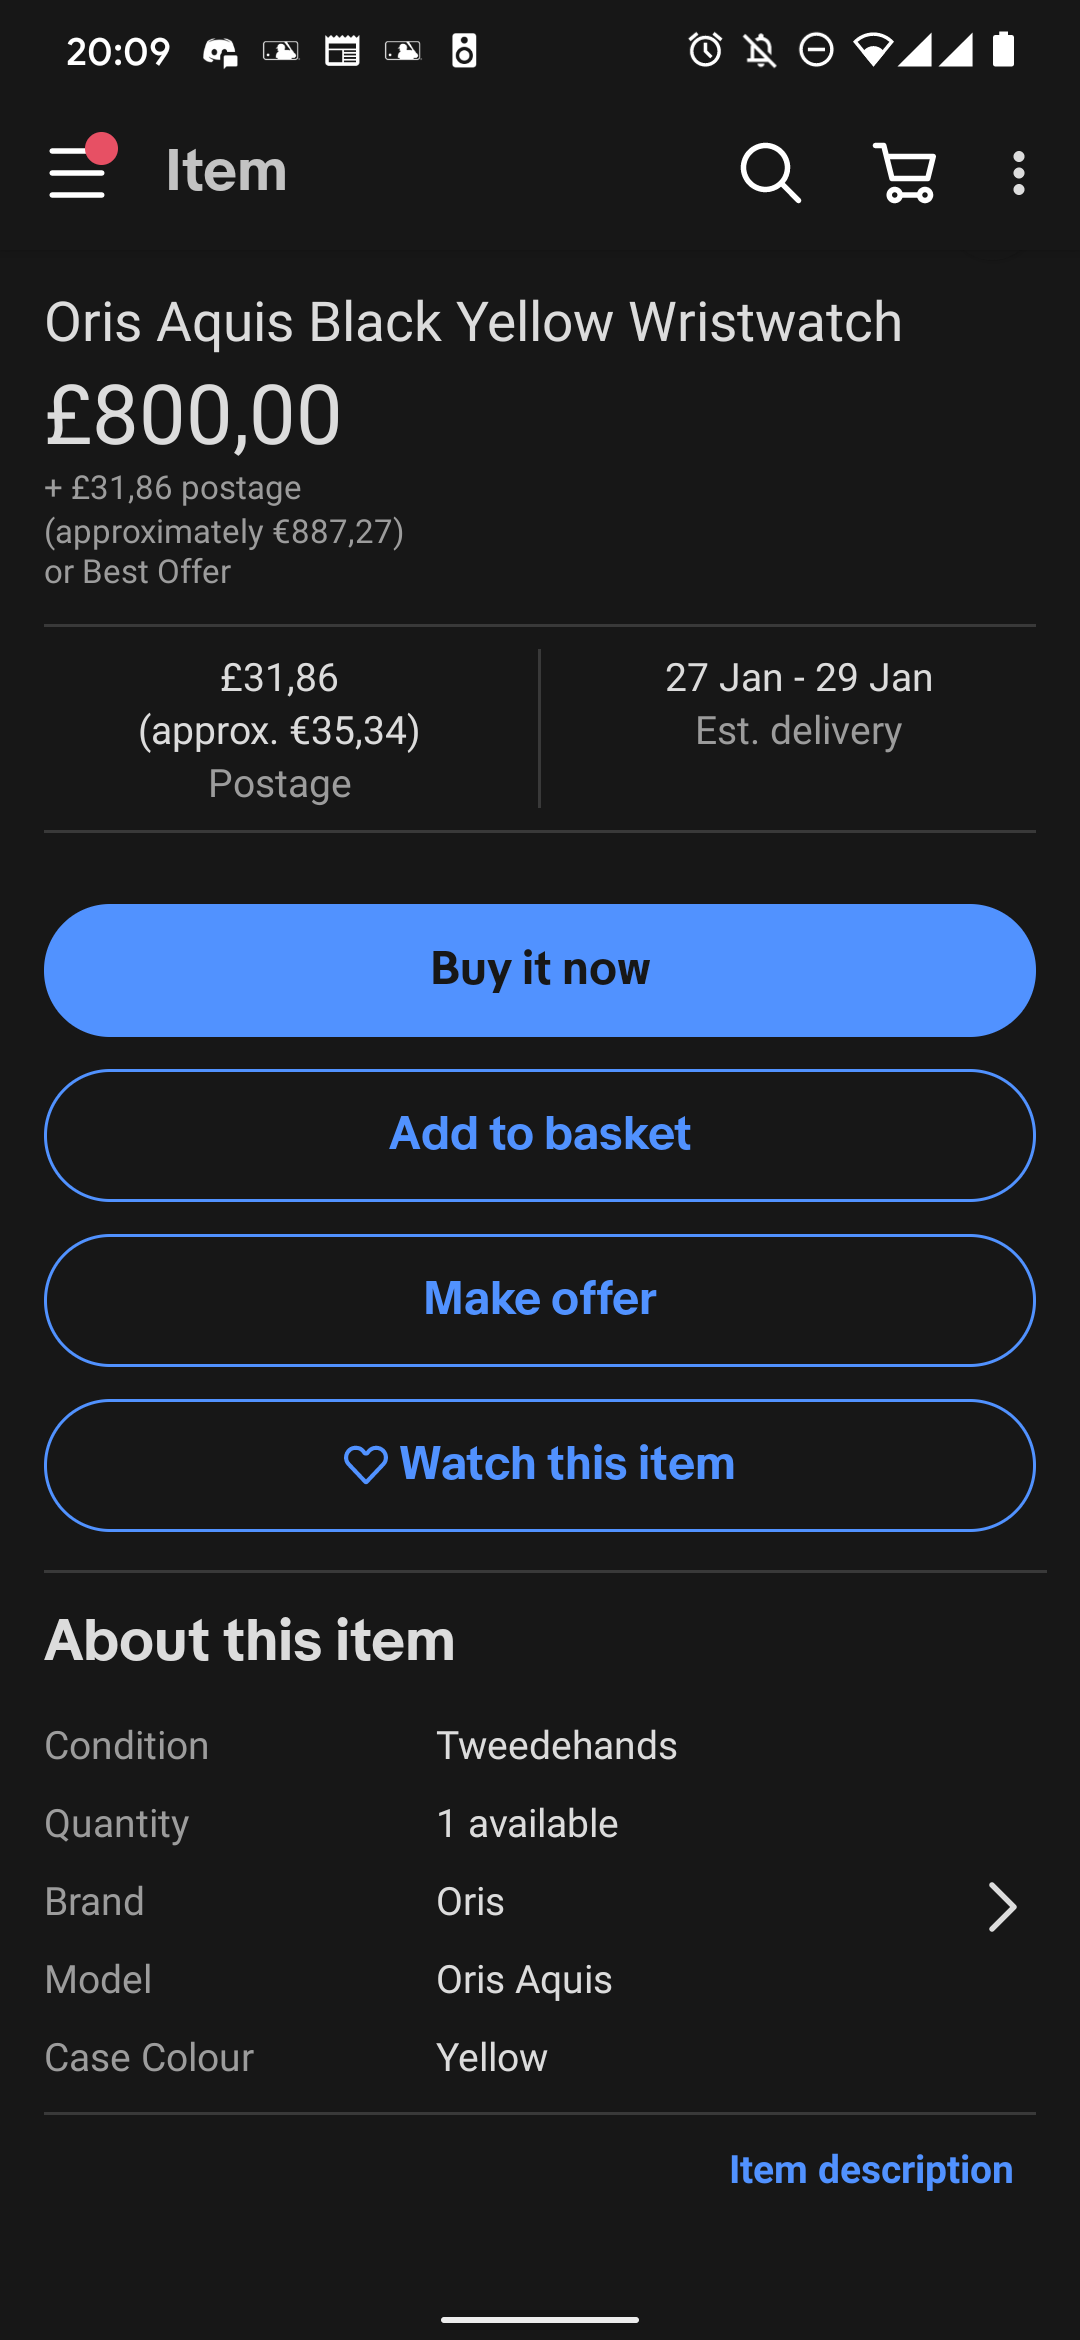Viewport: 1080px width, 2340px height.
Task: Tap the search magnifier icon
Action: tap(770, 172)
